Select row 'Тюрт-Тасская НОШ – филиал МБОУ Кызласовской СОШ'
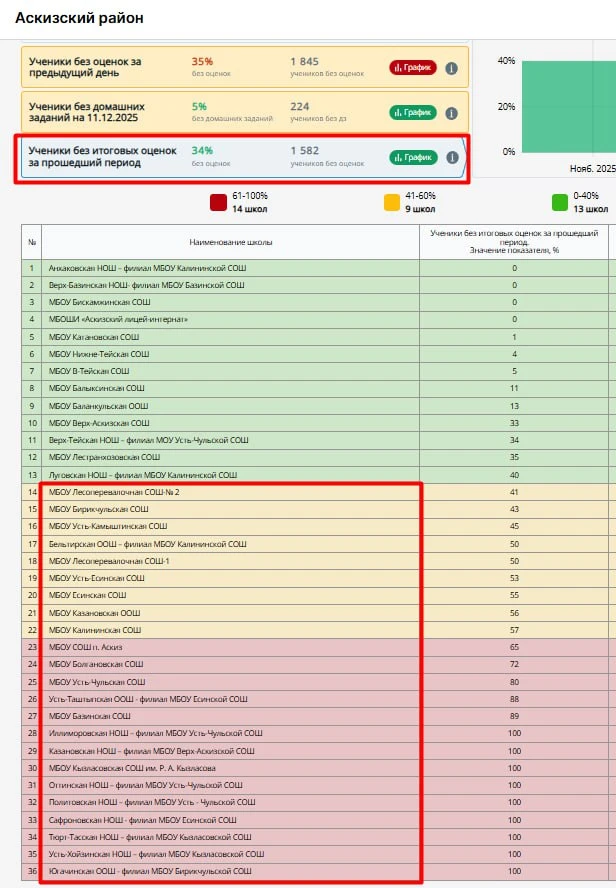Image resolution: width=616 pixels, height=888 pixels. click(315, 838)
